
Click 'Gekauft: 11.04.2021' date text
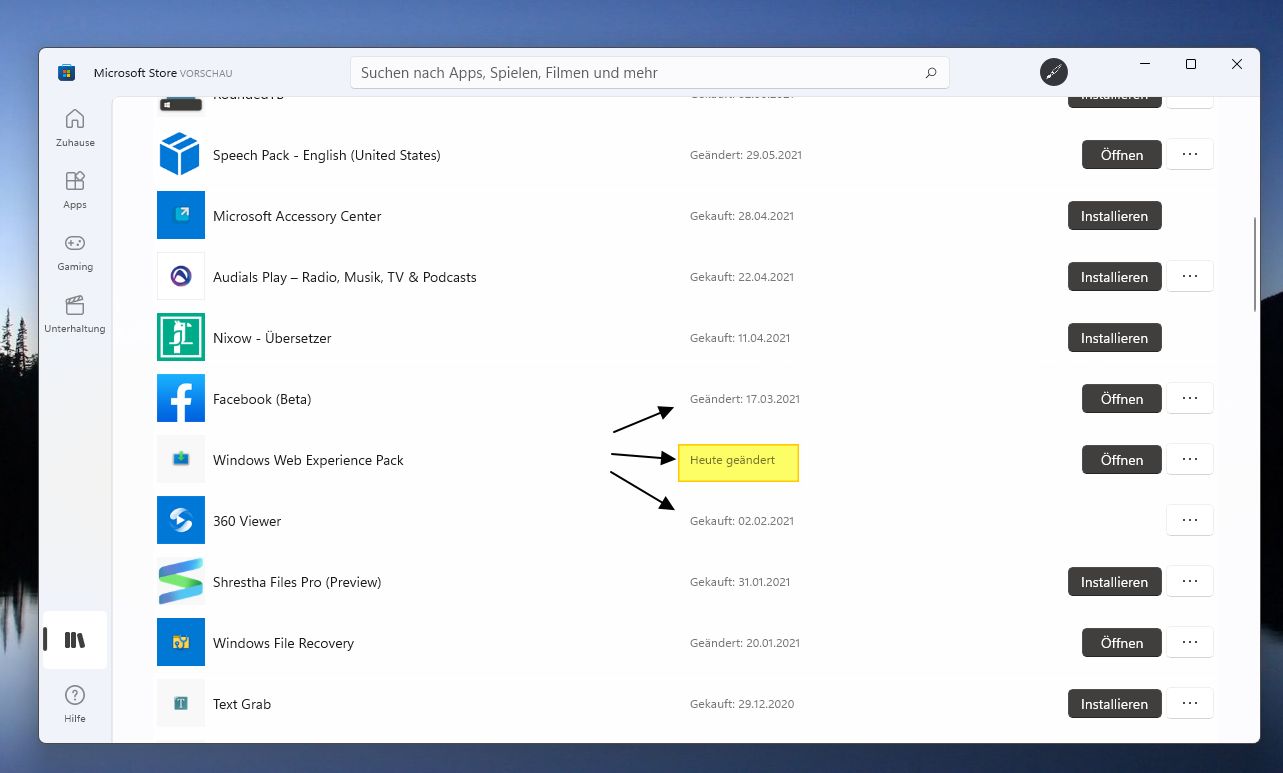point(740,338)
